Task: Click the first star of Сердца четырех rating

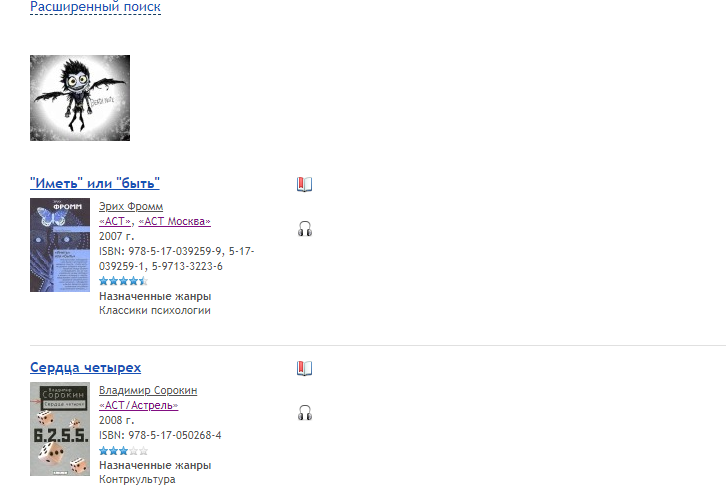Action: tap(104, 451)
